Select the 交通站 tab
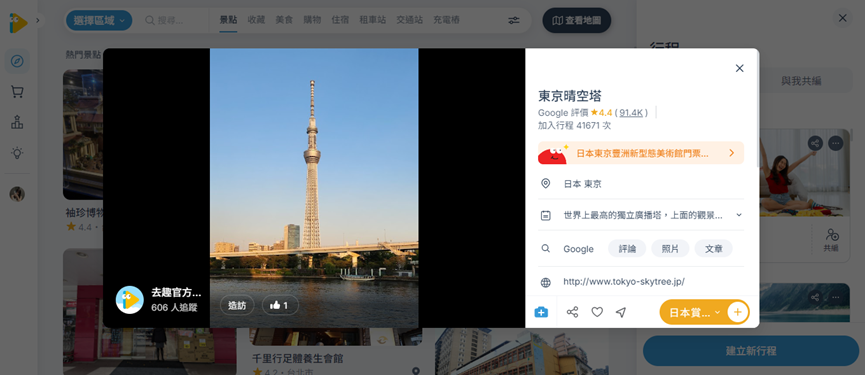This screenshot has width=865, height=375. click(x=409, y=20)
